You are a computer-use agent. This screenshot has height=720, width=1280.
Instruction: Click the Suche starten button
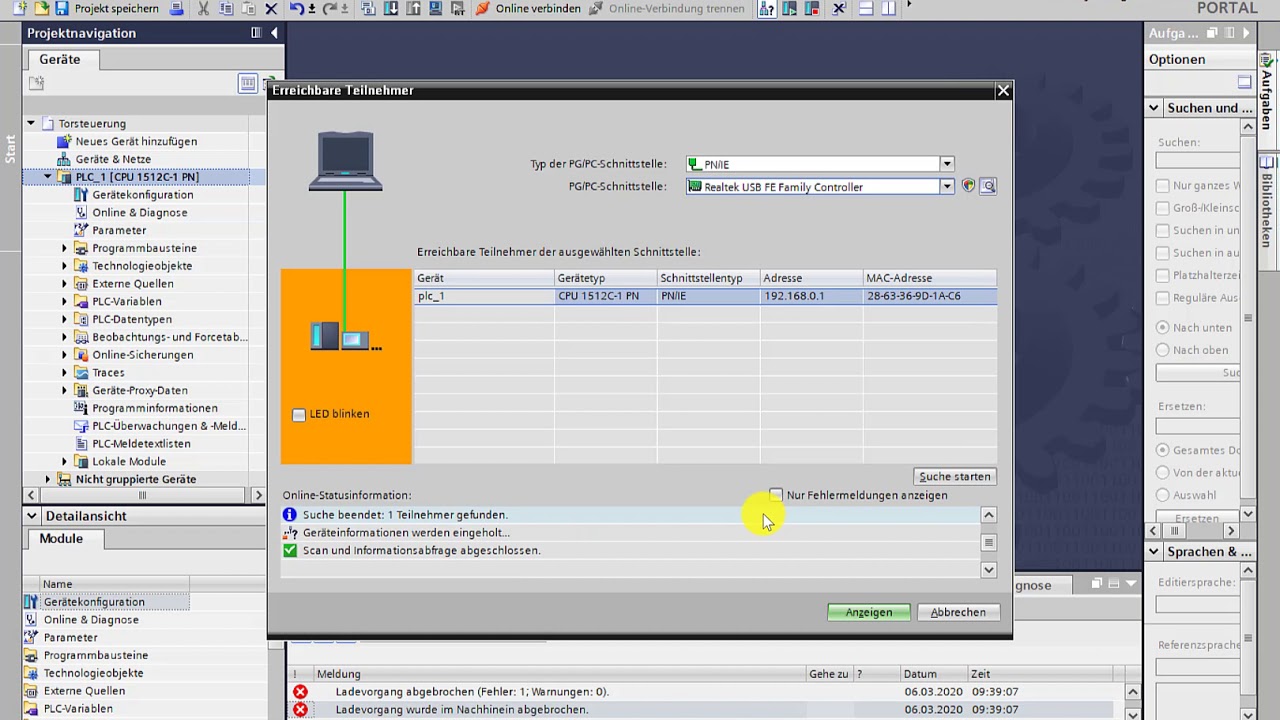[x=955, y=476]
